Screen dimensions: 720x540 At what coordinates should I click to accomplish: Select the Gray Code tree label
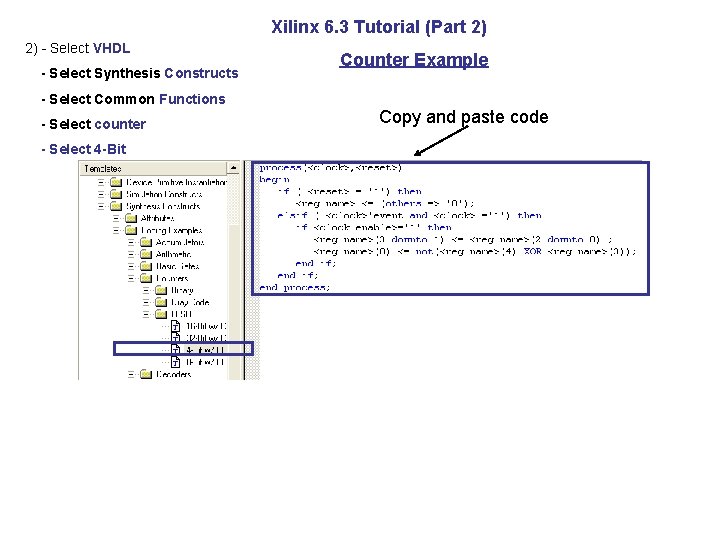190,302
